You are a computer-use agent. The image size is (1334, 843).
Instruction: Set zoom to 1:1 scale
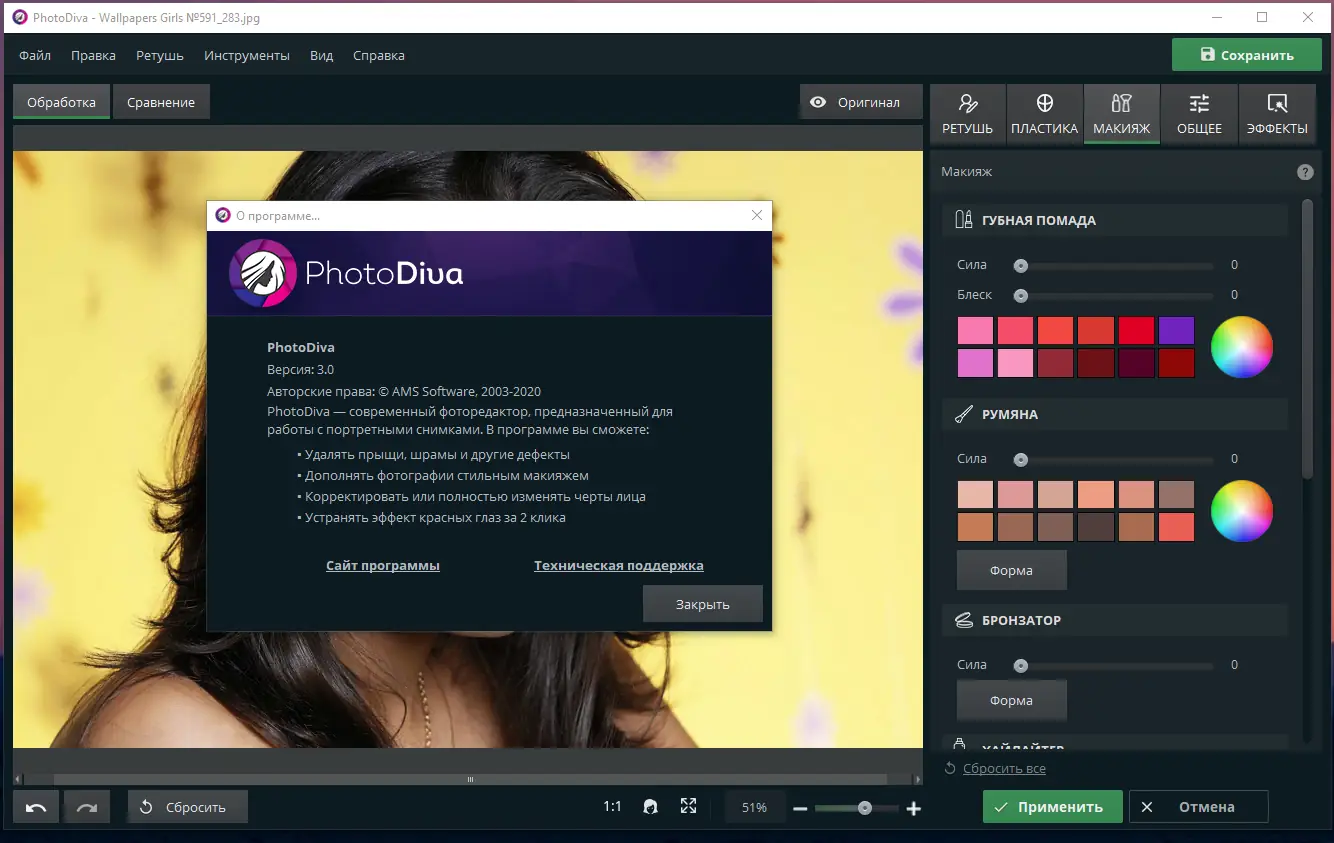coord(612,807)
